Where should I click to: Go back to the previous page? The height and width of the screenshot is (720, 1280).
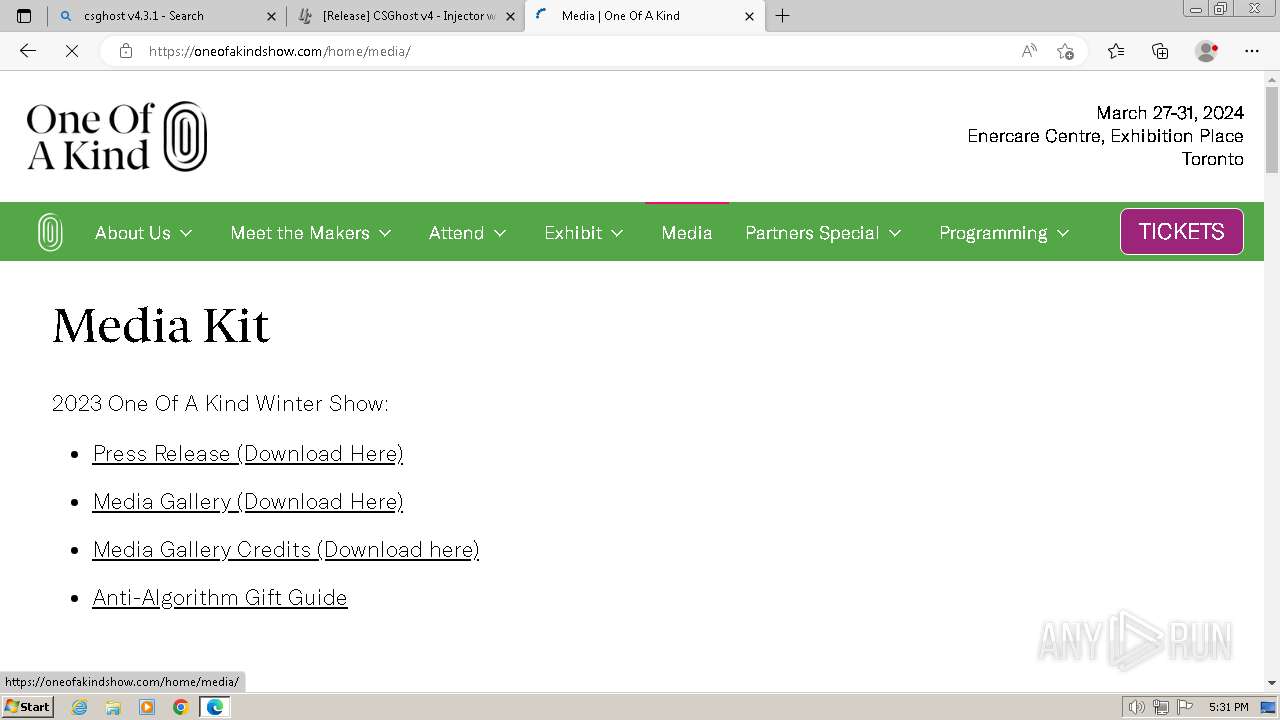[28, 51]
